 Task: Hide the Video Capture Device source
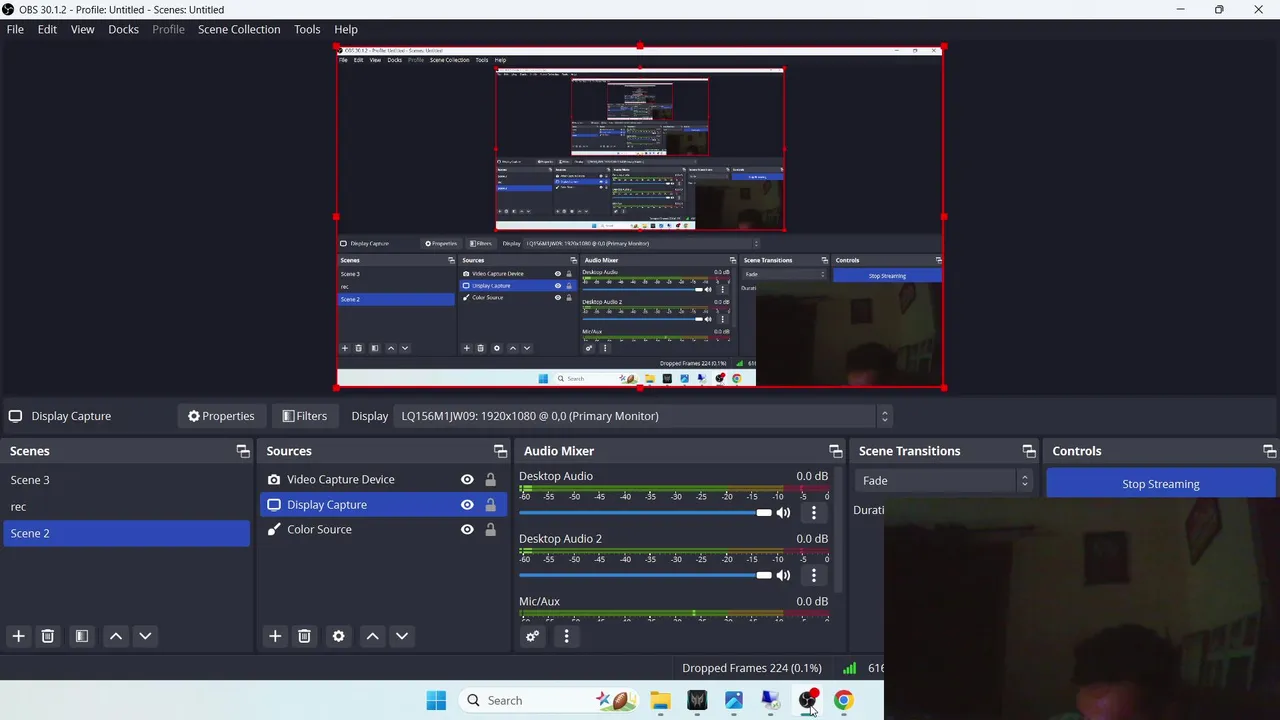pos(467,480)
